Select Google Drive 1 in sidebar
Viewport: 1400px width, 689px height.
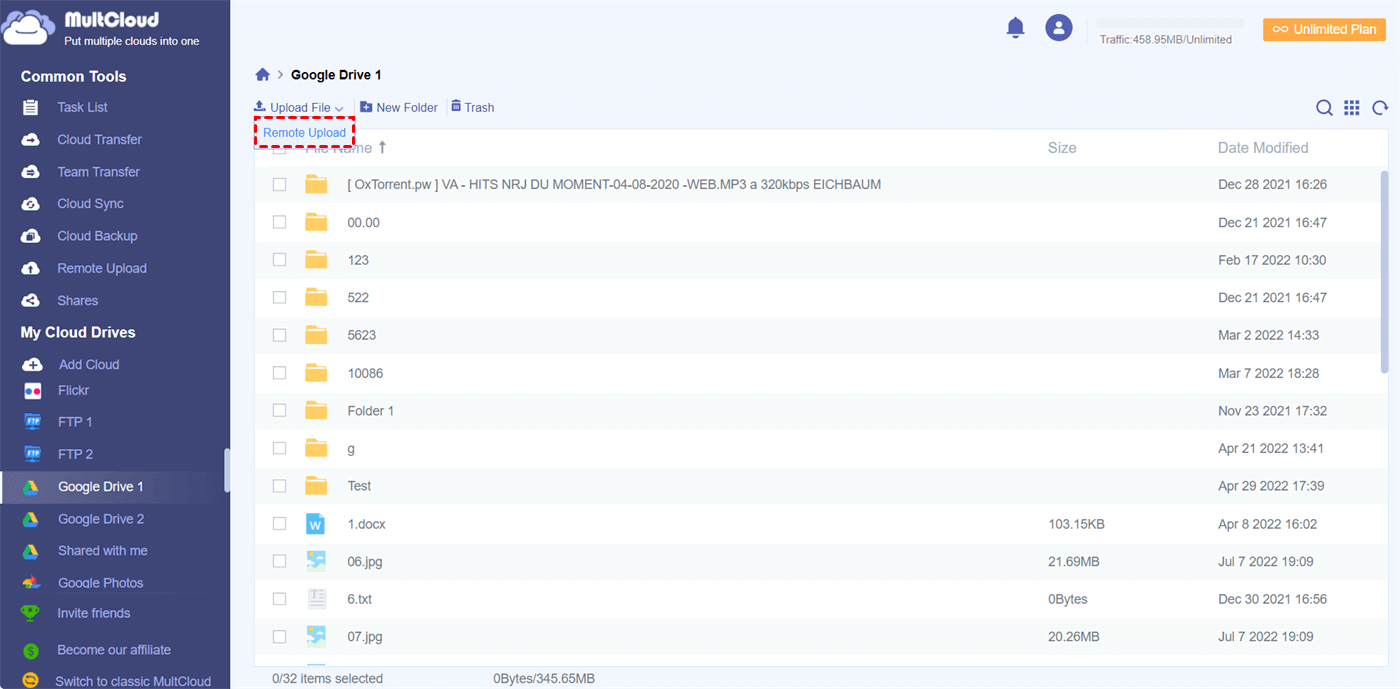tap(115, 487)
